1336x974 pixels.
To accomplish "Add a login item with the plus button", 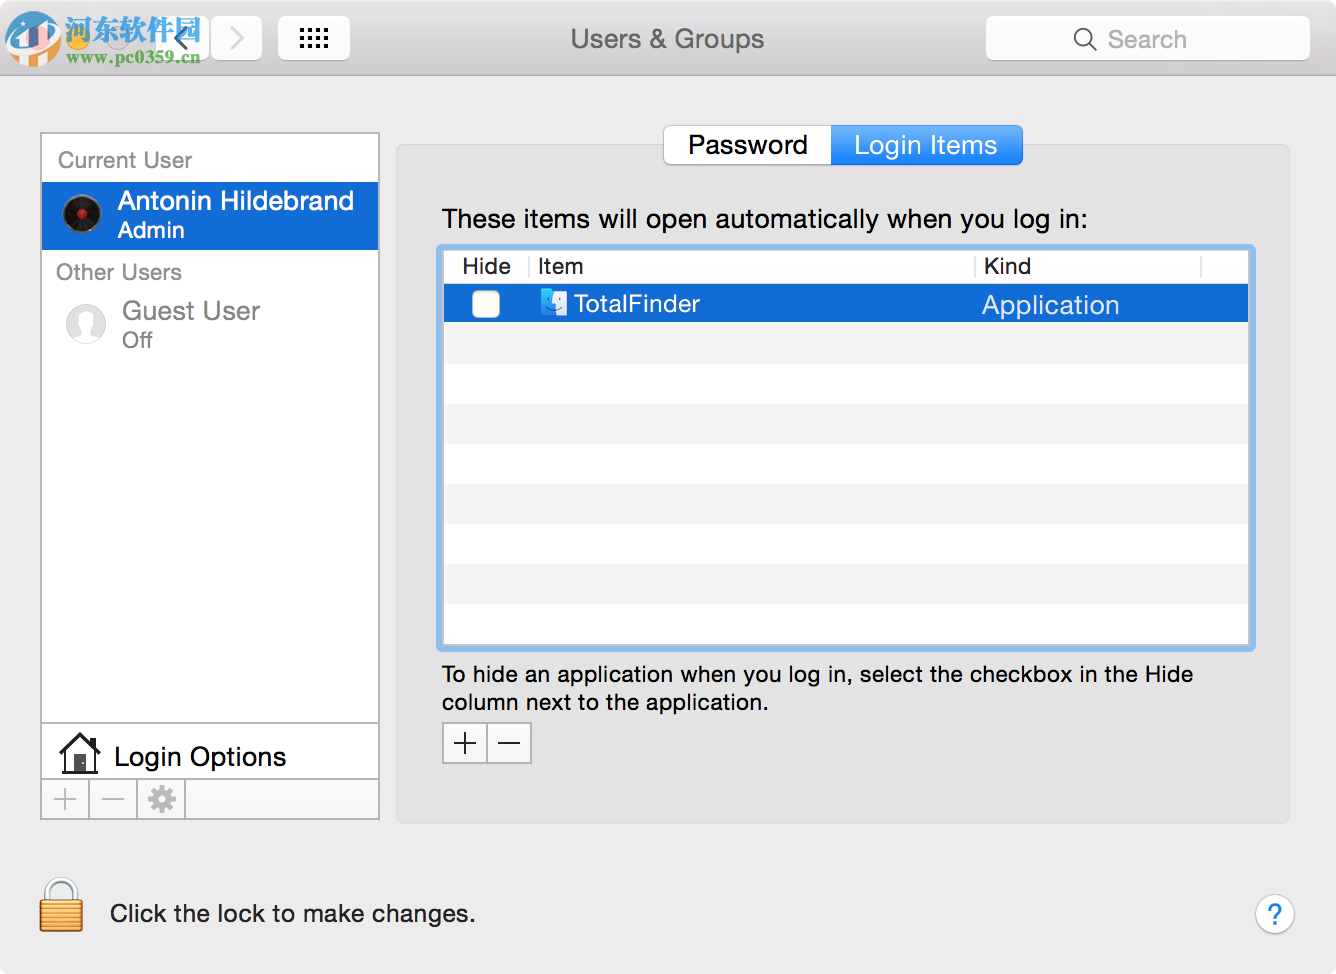I will [x=464, y=743].
